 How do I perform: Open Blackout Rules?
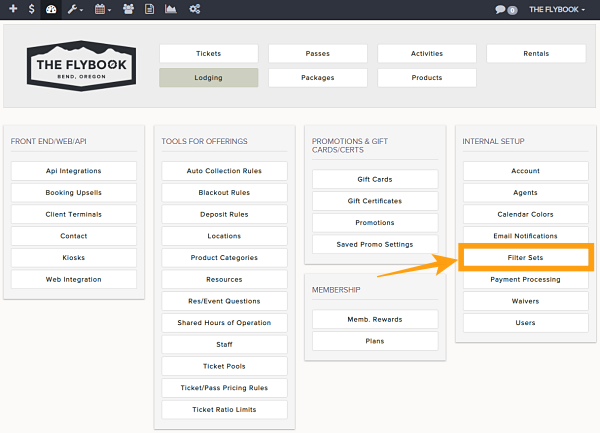coord(224,193)
